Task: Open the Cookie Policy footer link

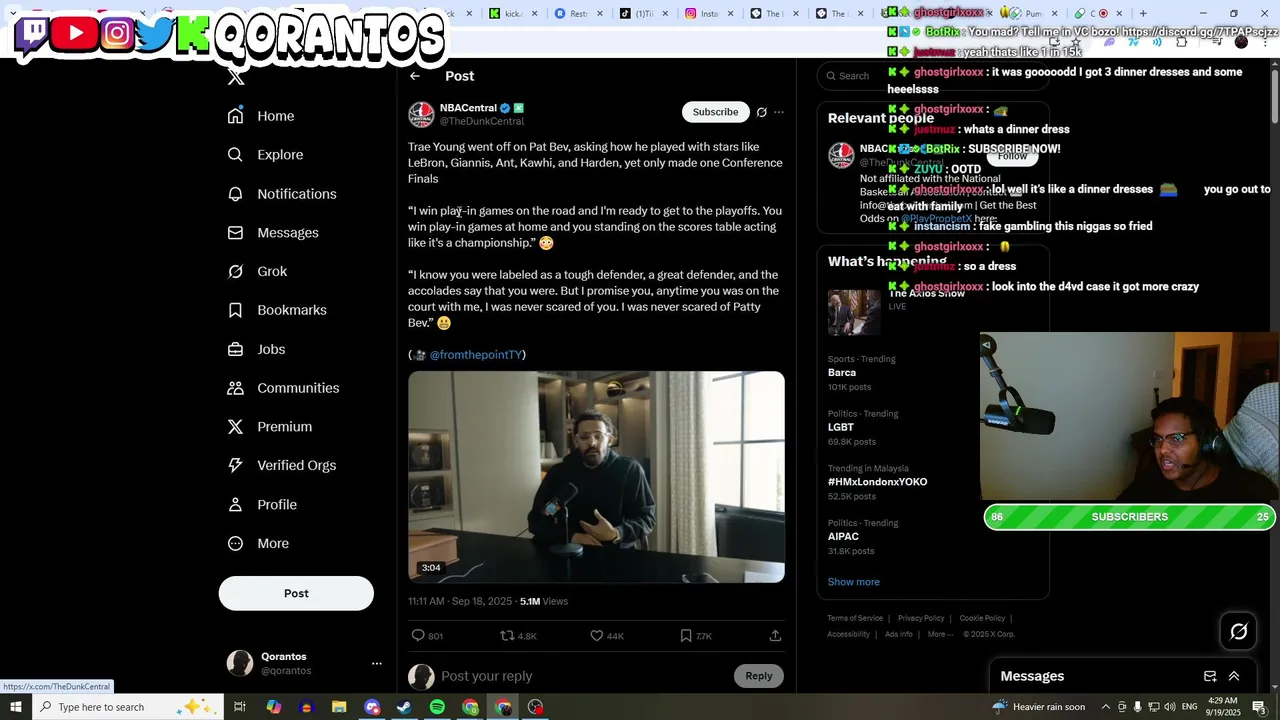Action: [982, 618]
